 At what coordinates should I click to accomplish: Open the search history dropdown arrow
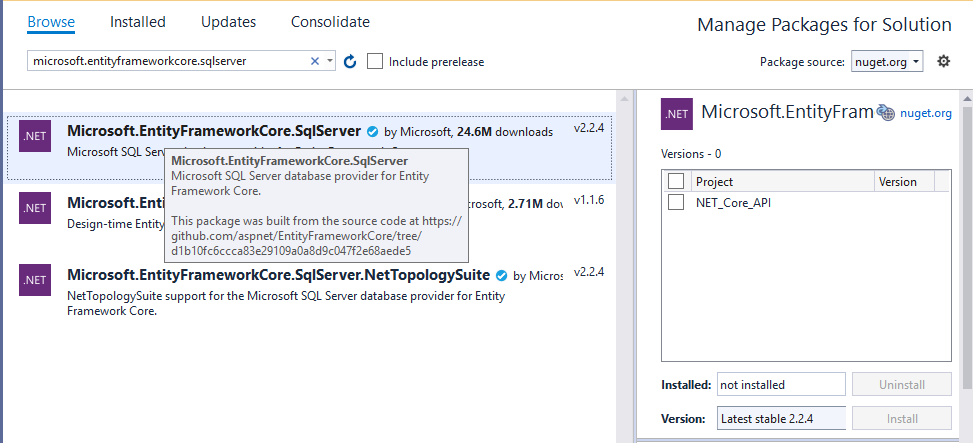pos(330,62)
